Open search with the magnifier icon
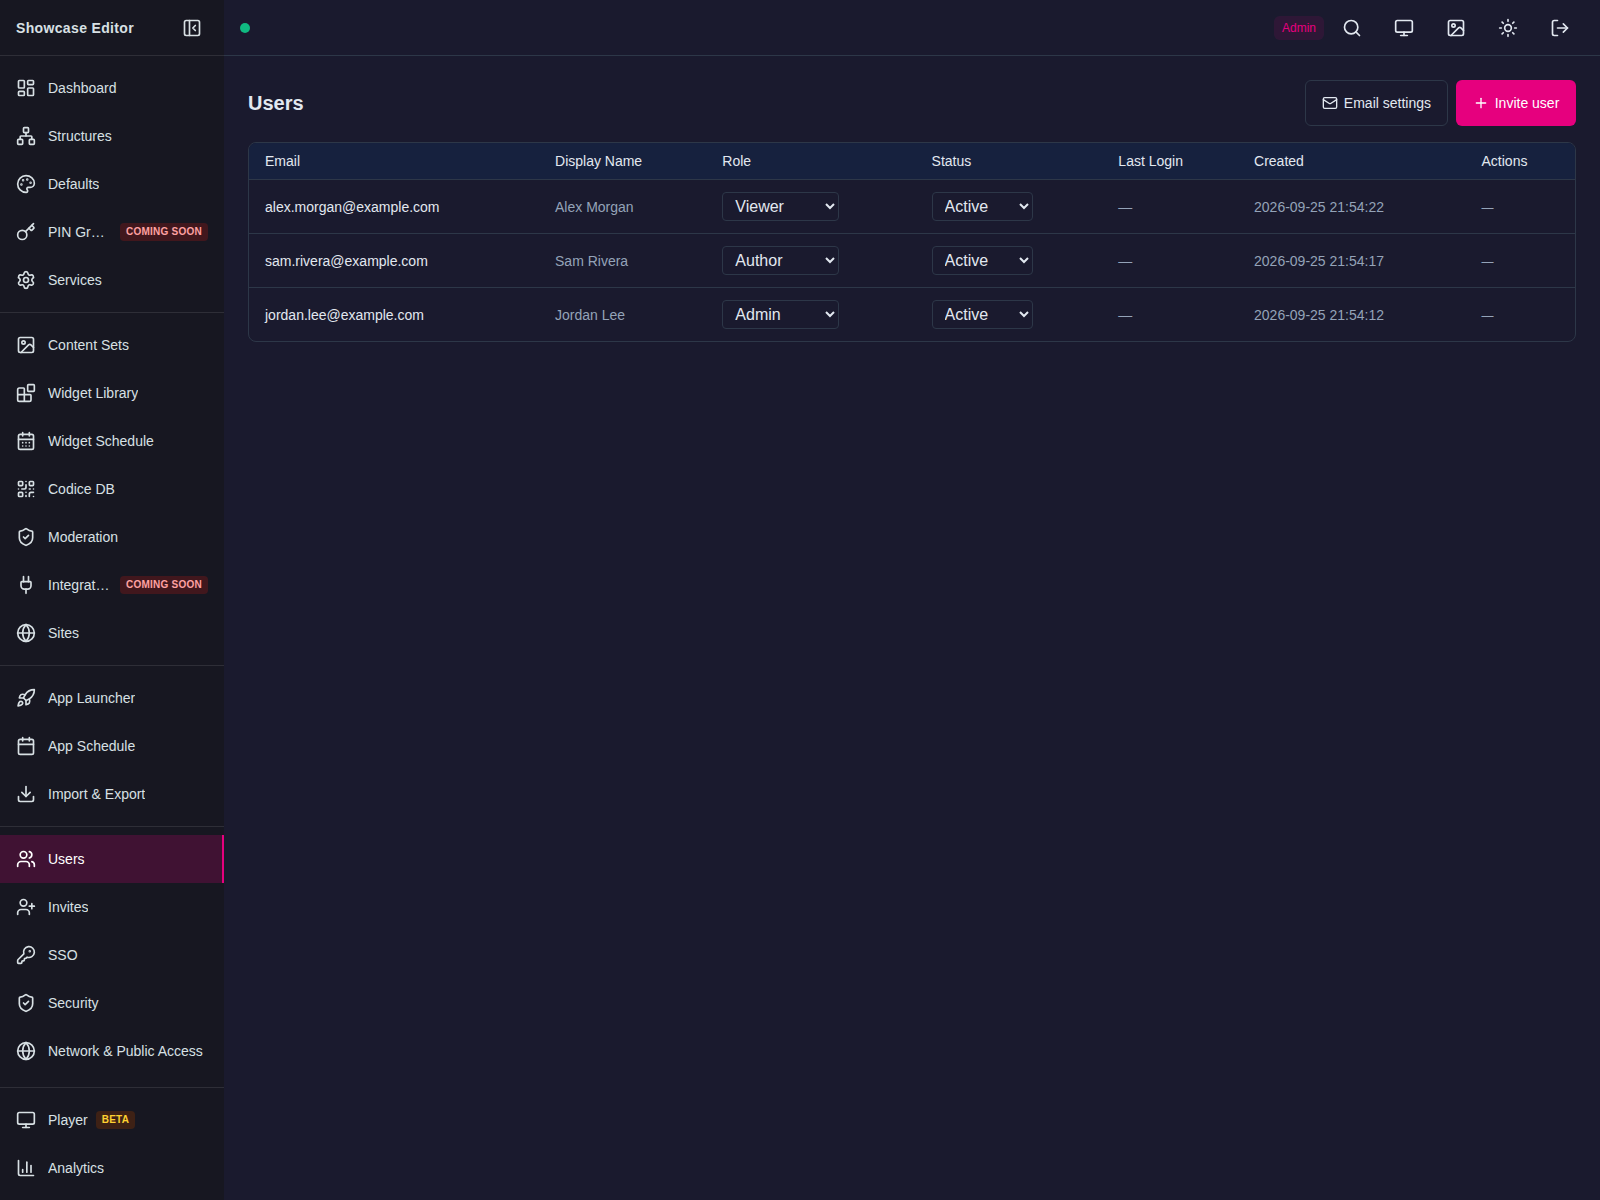Image resolution: width=1600 pixels, height=1200 pixels. tap(1352, 28)
